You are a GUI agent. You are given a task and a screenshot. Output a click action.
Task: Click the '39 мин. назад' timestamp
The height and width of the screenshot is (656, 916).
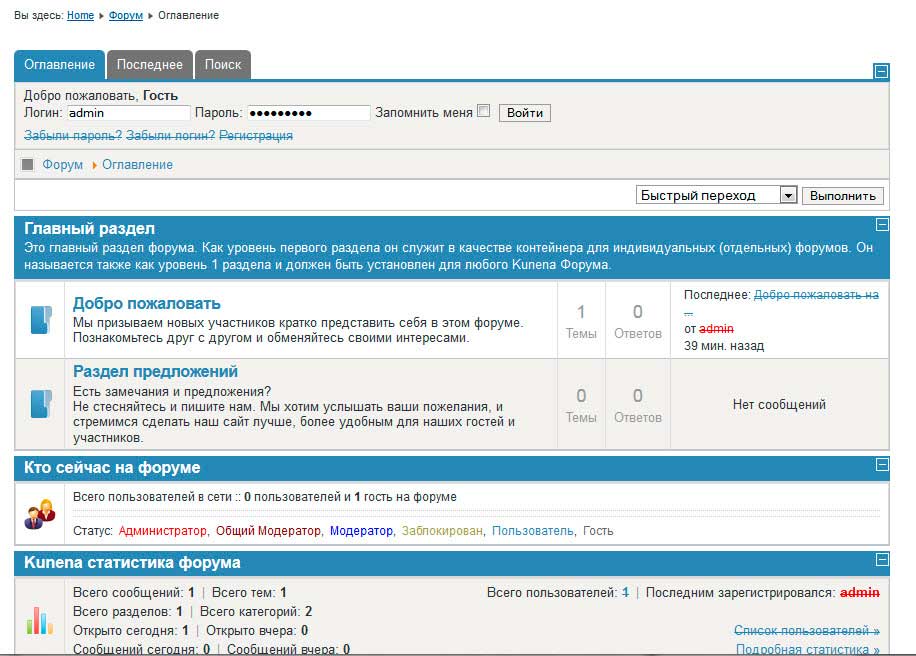point(724,346)
